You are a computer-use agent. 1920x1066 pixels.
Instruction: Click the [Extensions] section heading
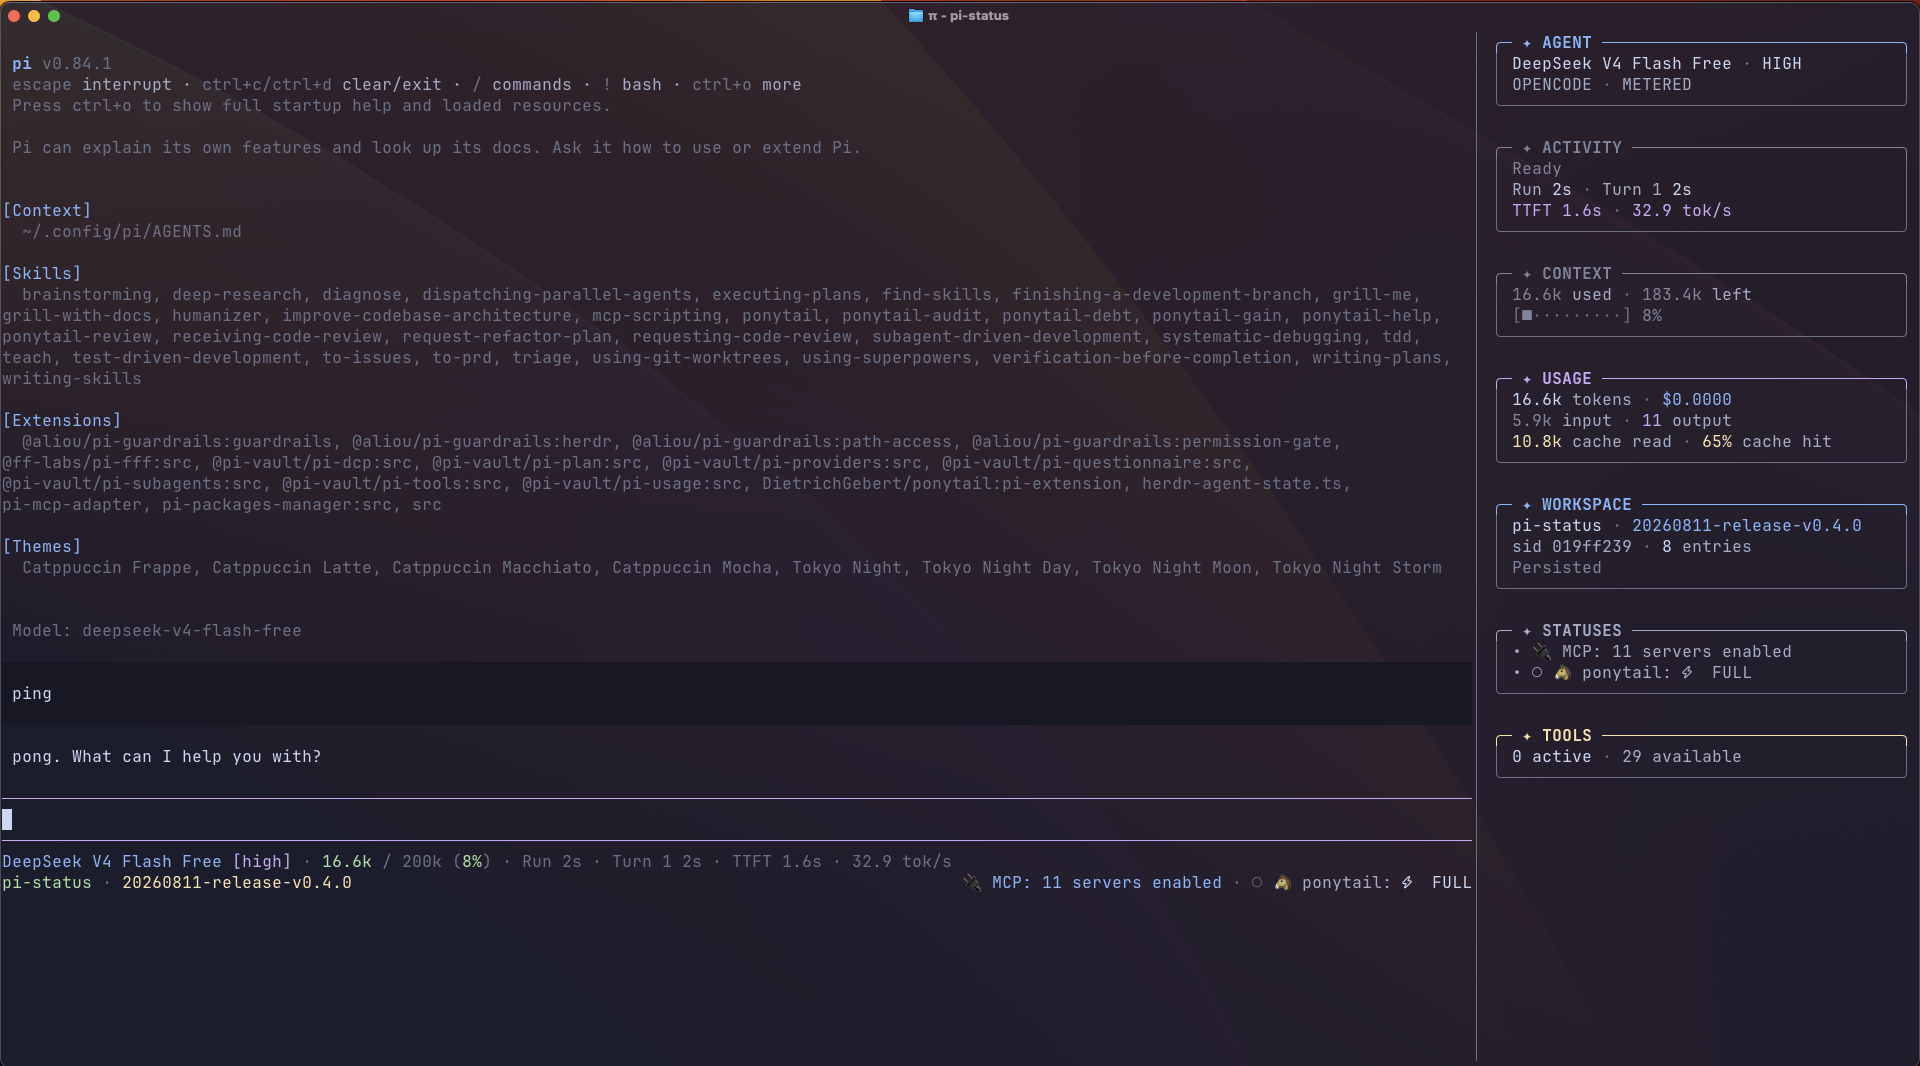click(x=62, y=421)
